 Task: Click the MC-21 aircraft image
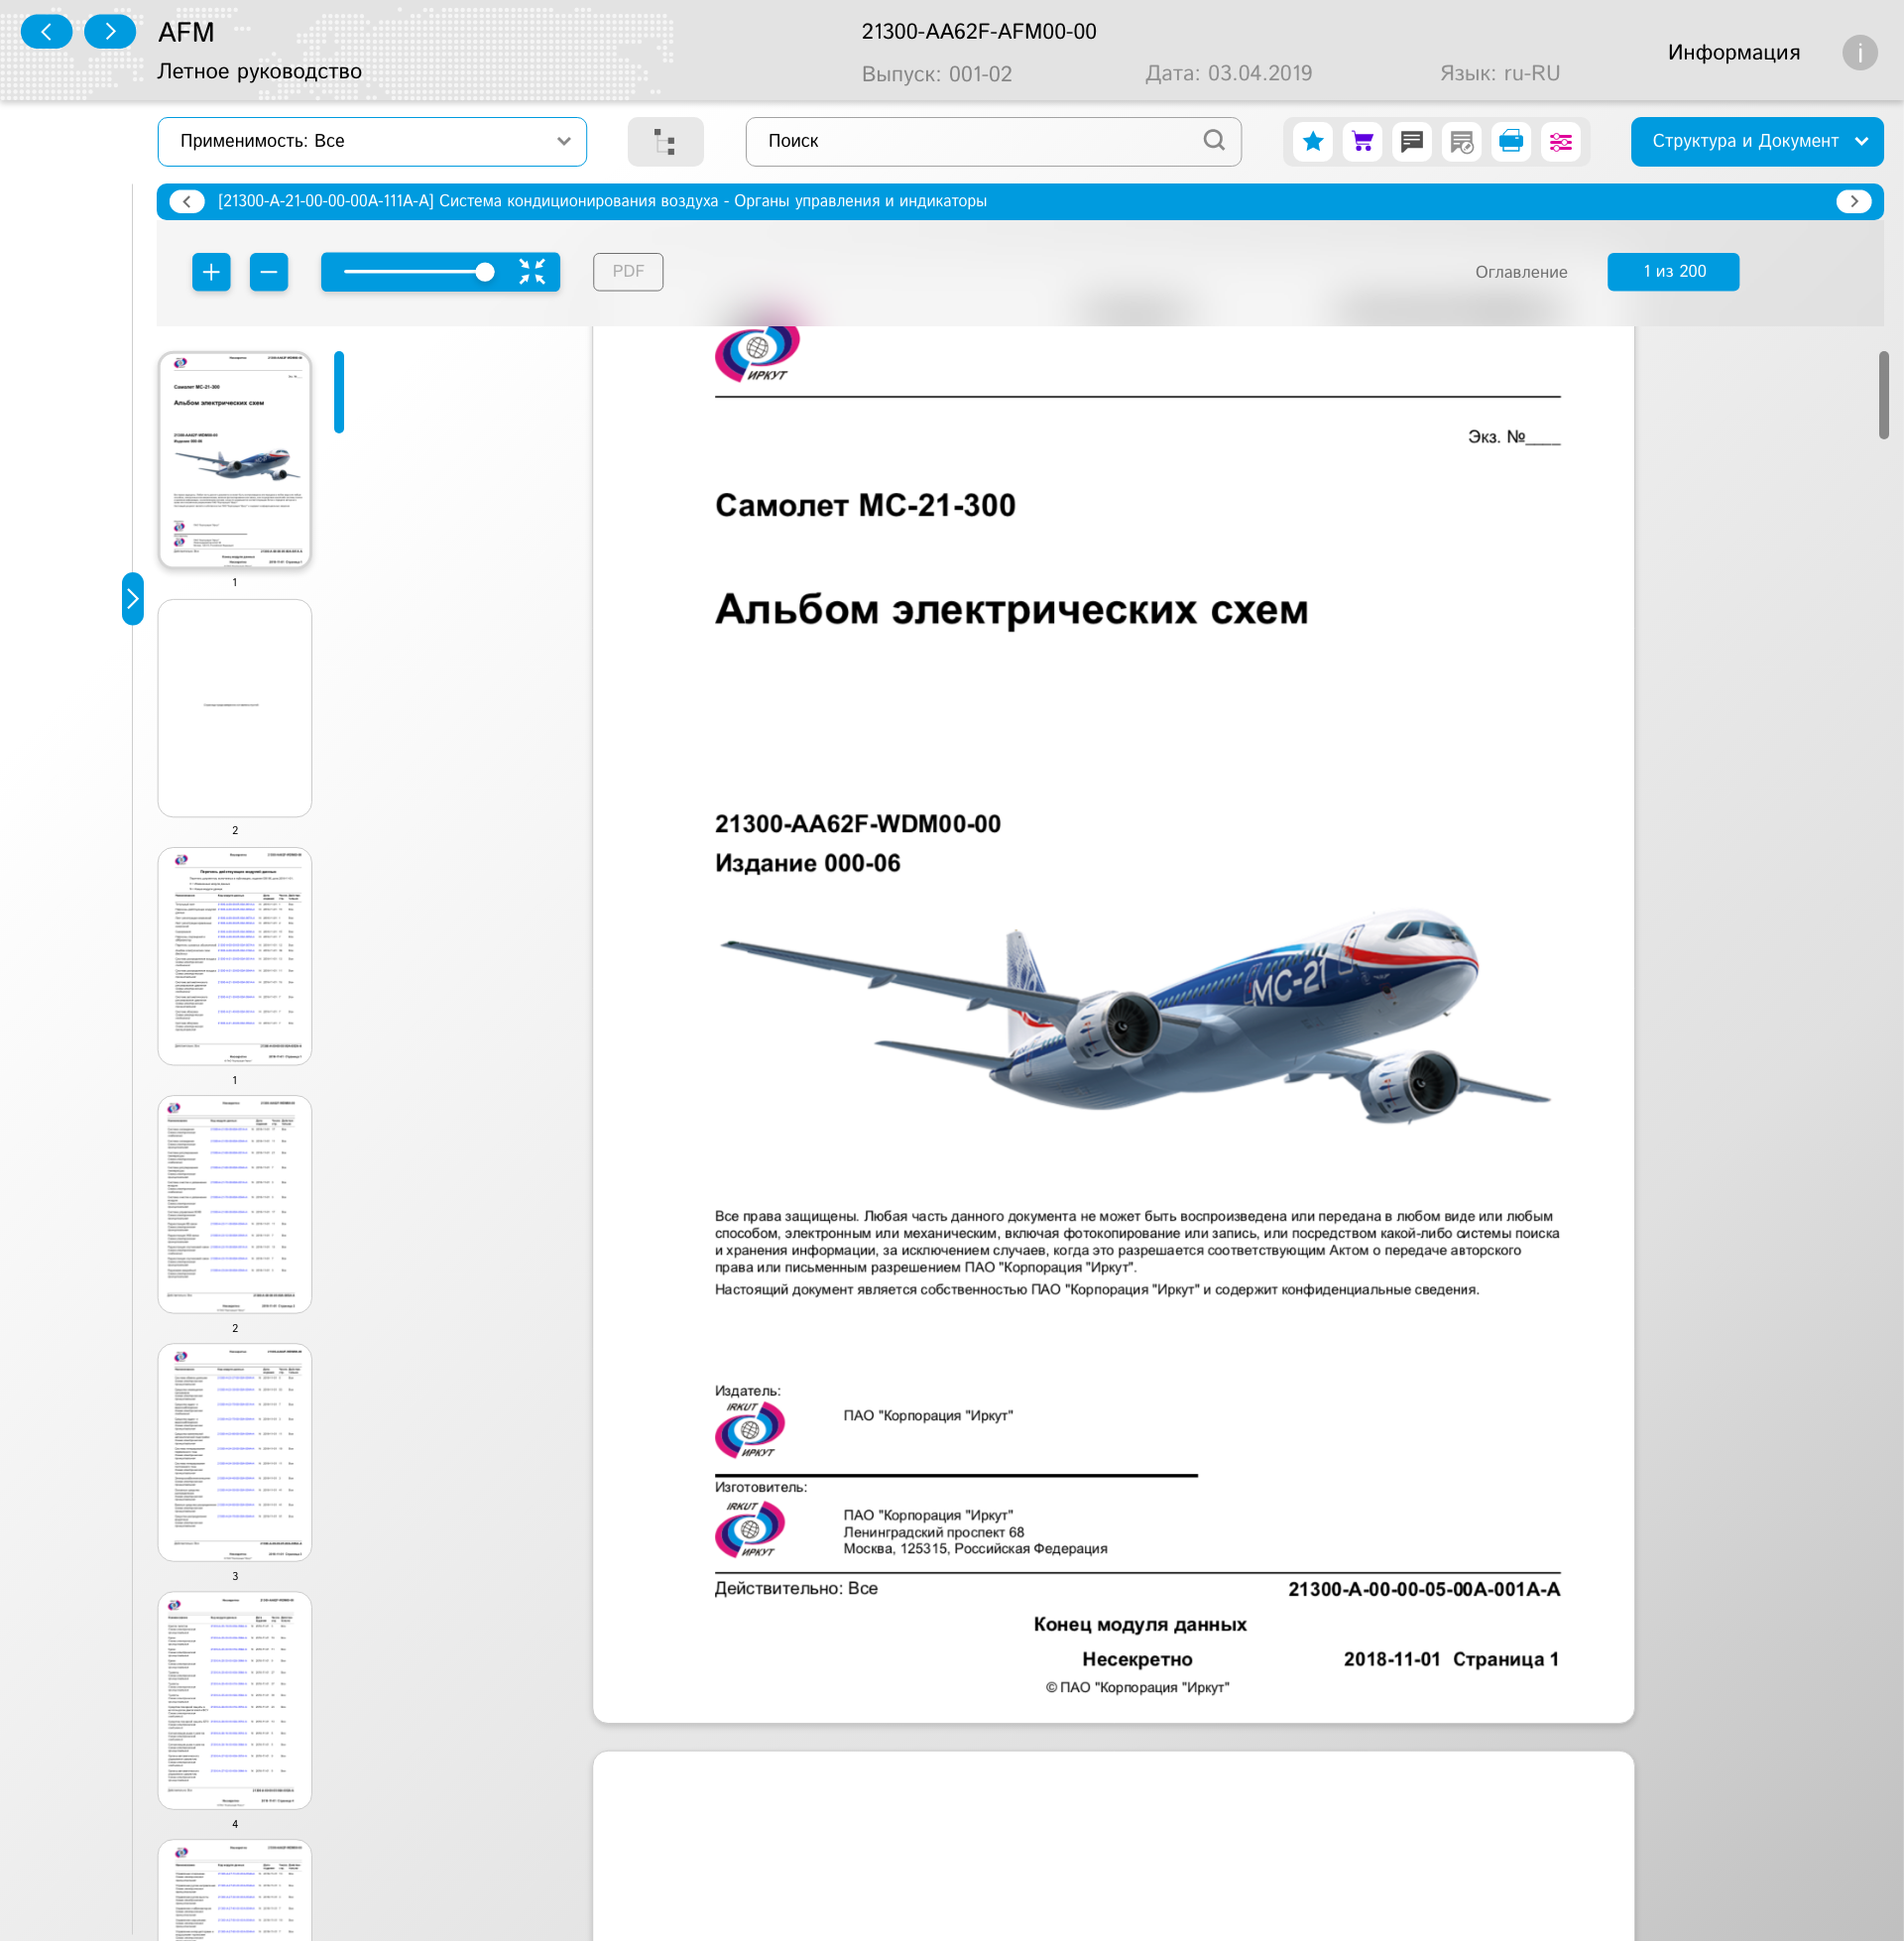click(x=1135, y=1018)
